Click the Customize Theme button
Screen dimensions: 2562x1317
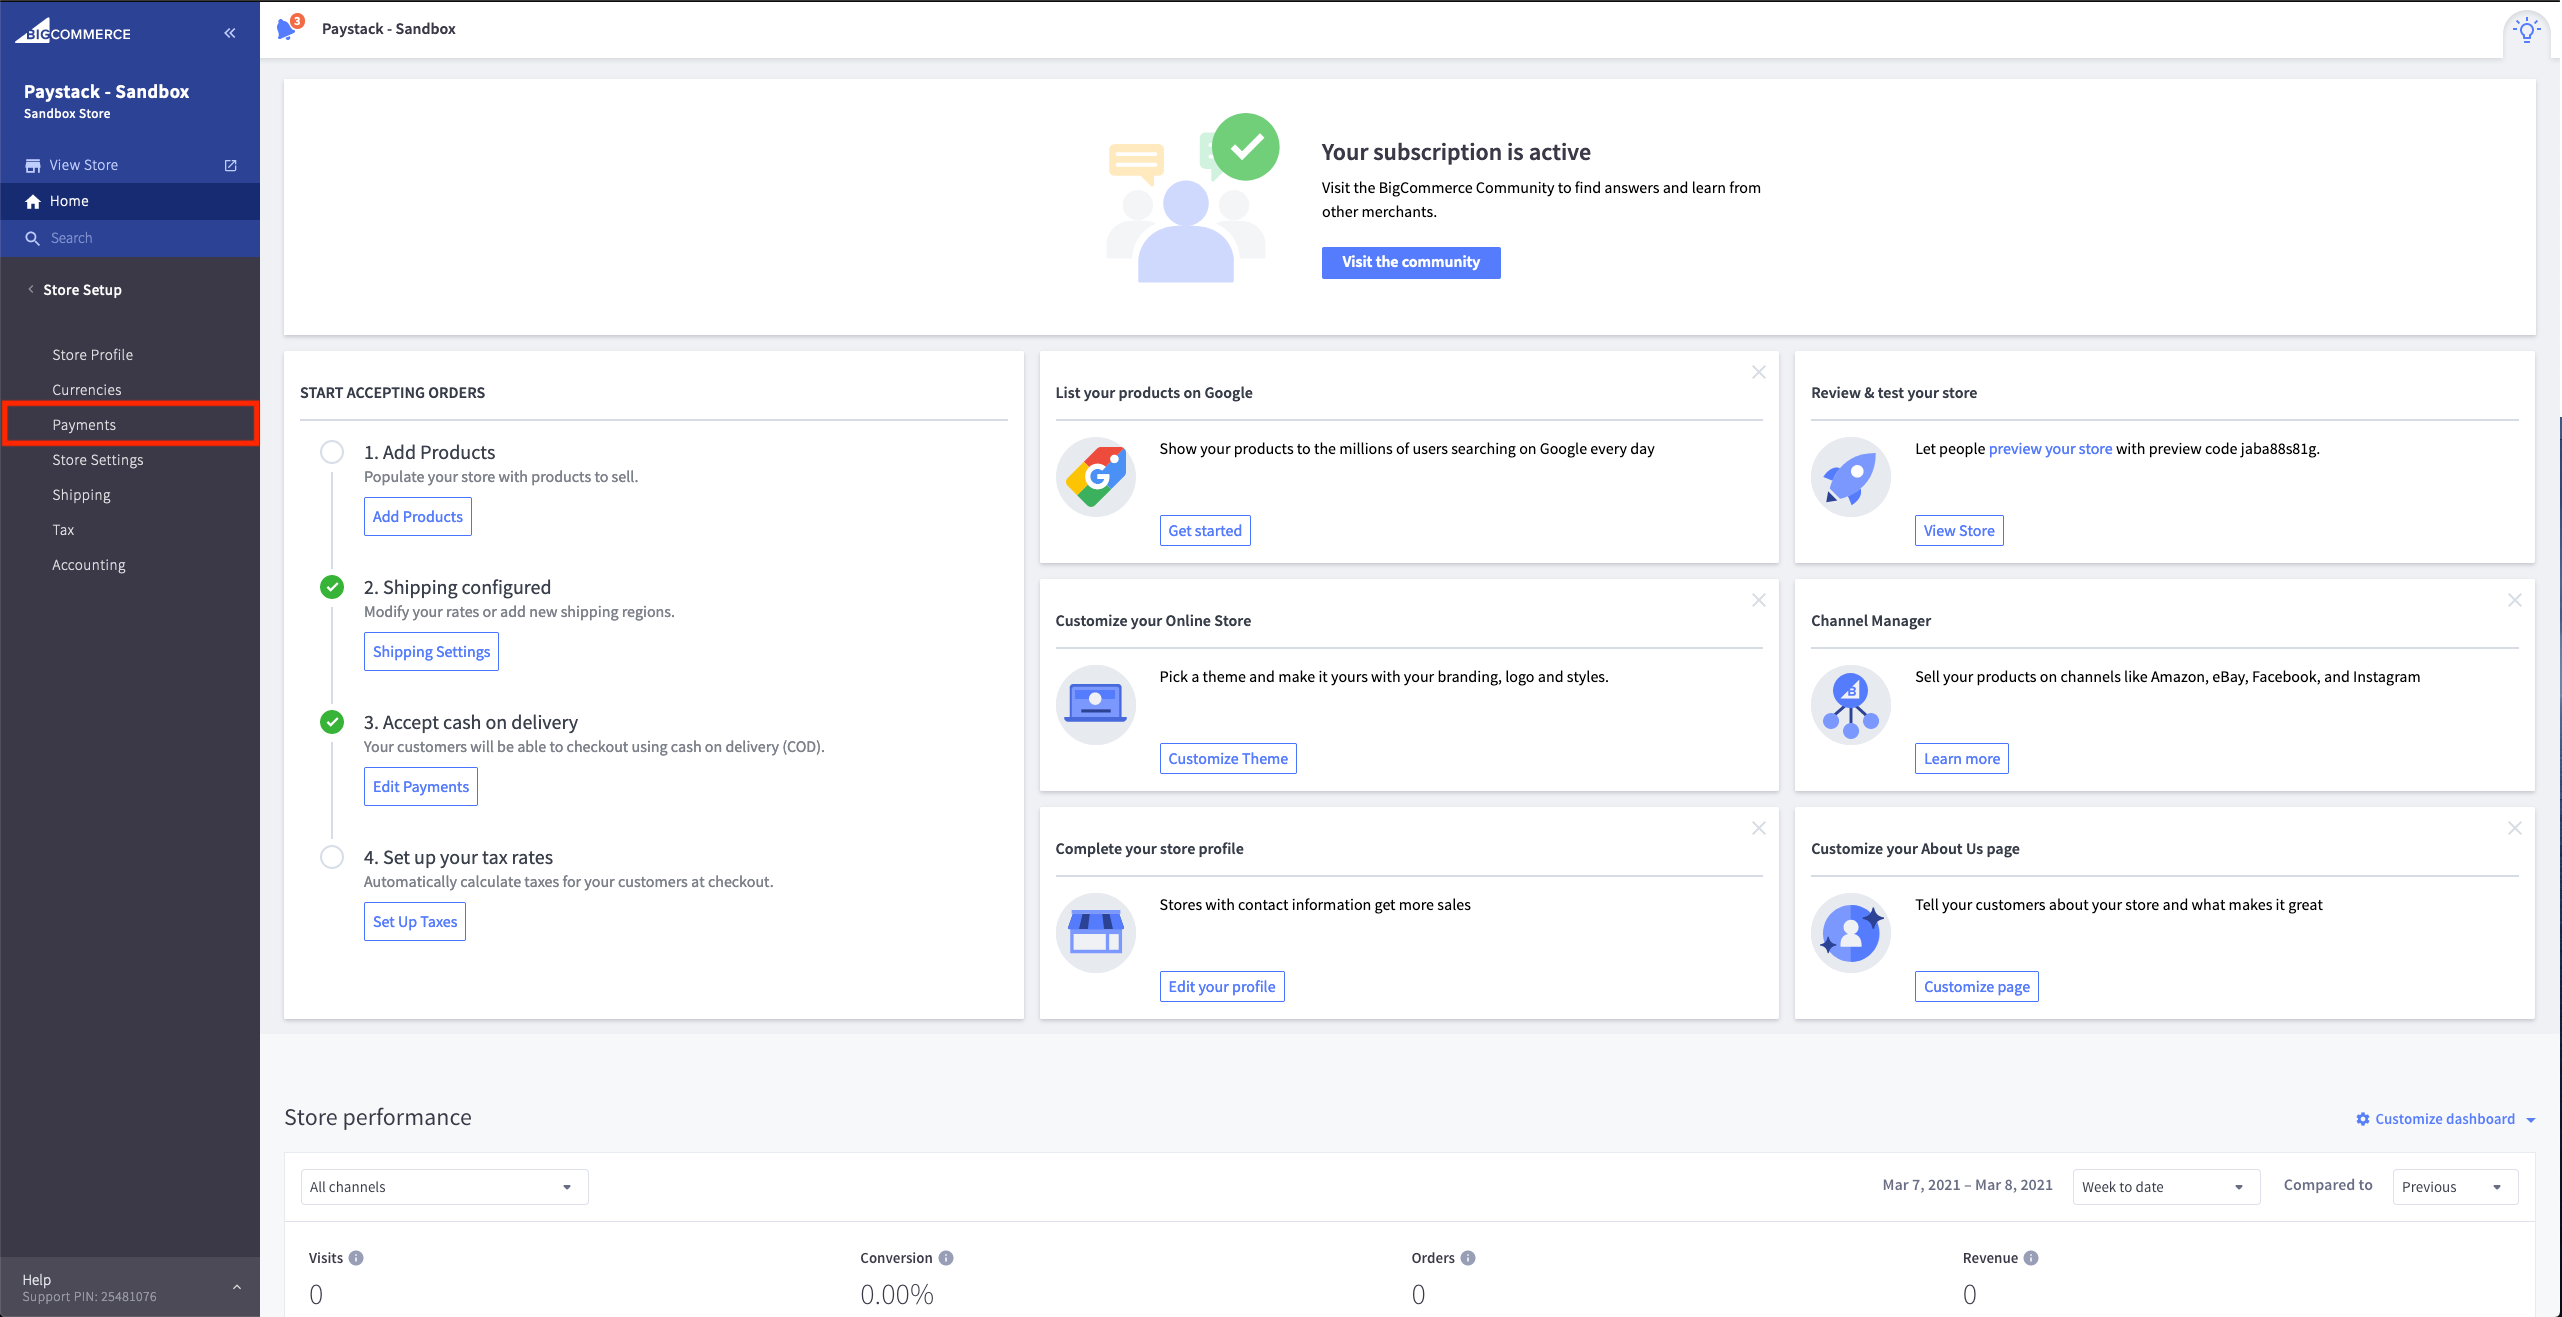pos(1228,759)
